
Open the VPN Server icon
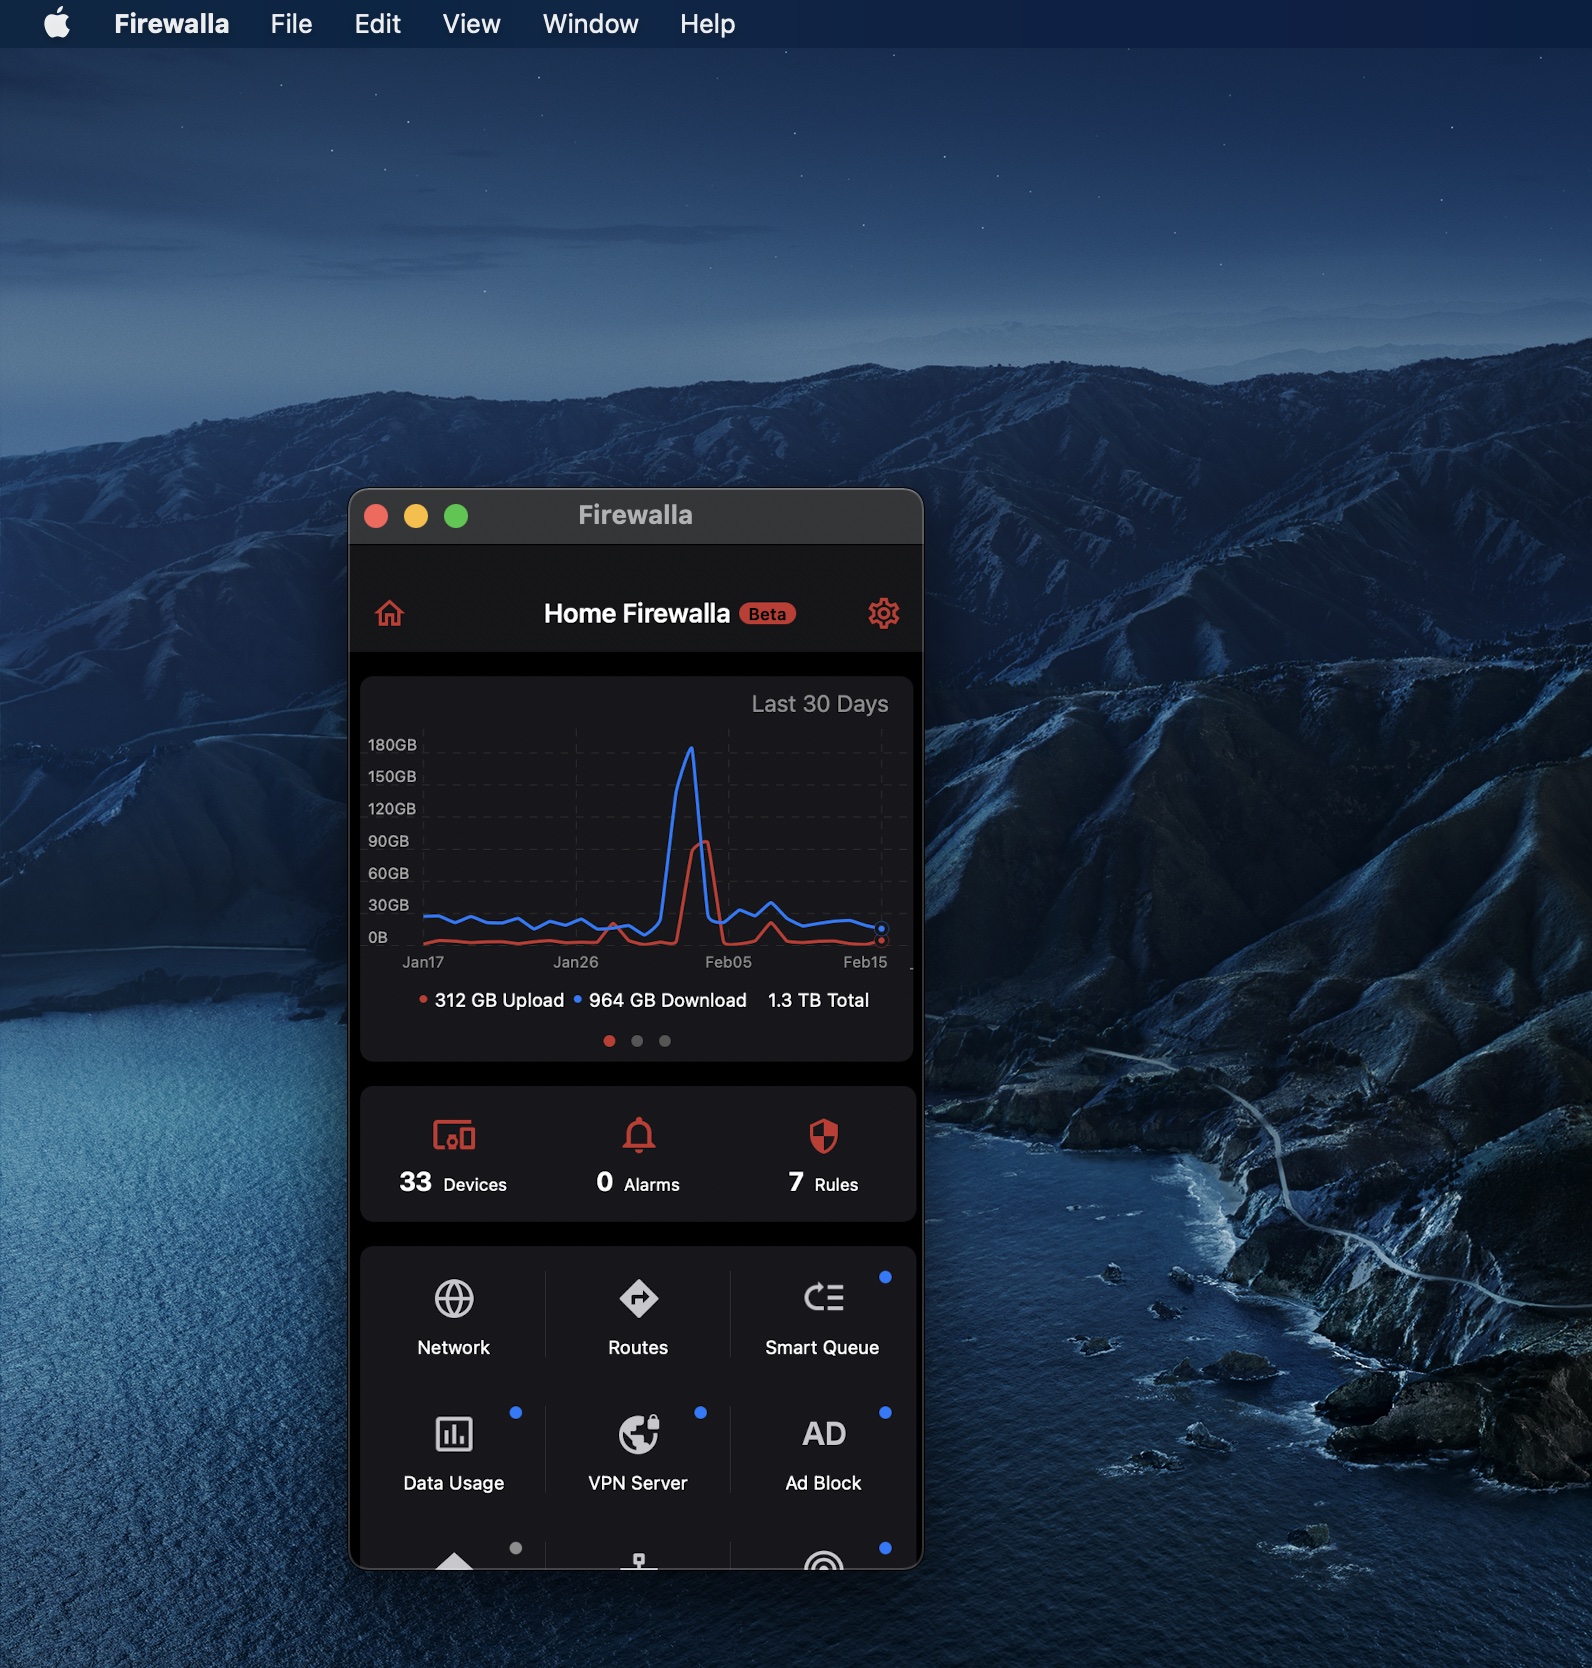pos(638,1434)
